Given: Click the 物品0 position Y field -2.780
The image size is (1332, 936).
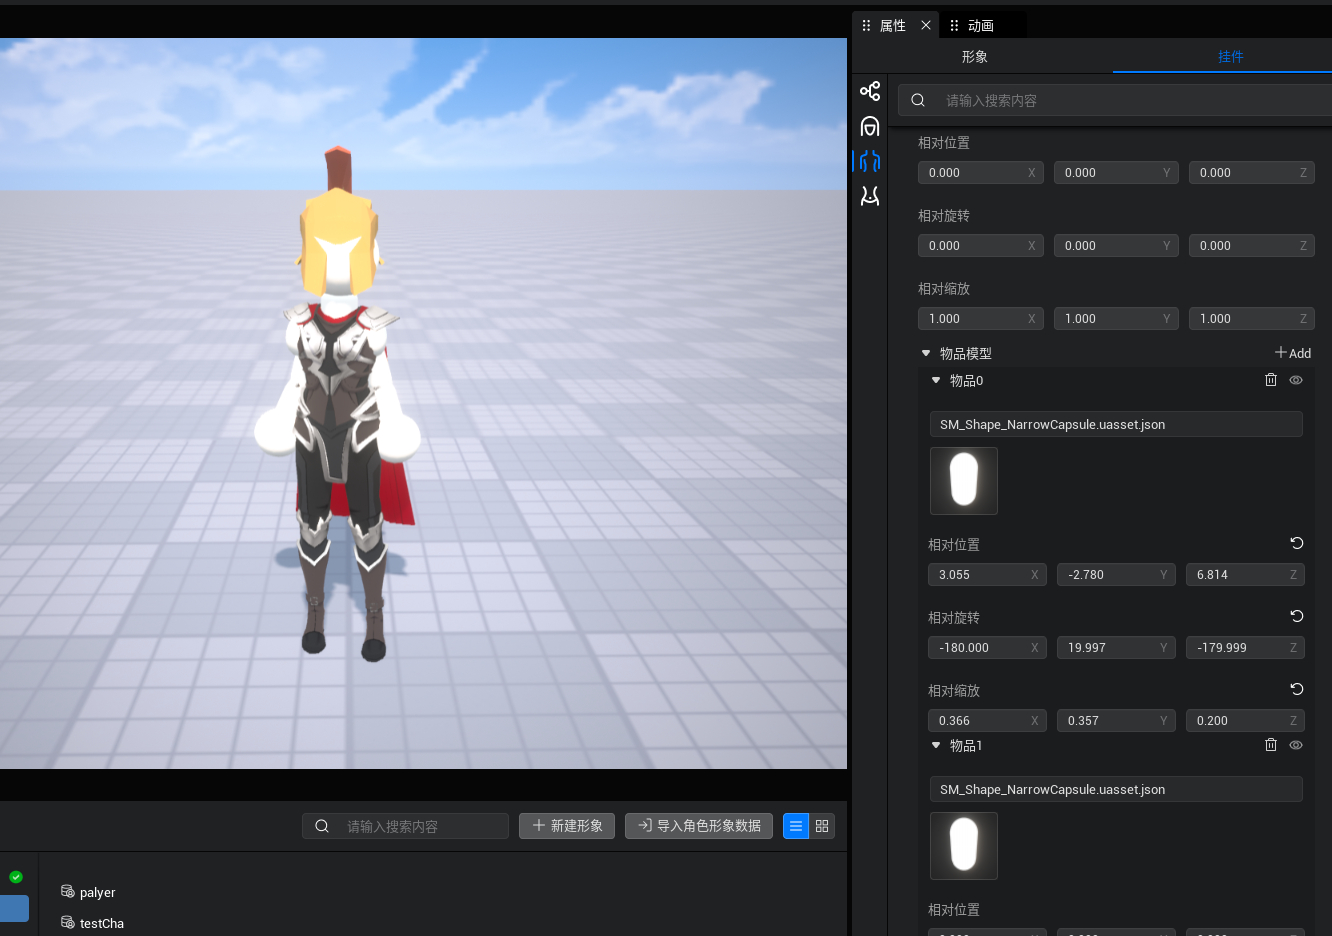Looking at the screenshot, I should click(x=1116, y=575).
